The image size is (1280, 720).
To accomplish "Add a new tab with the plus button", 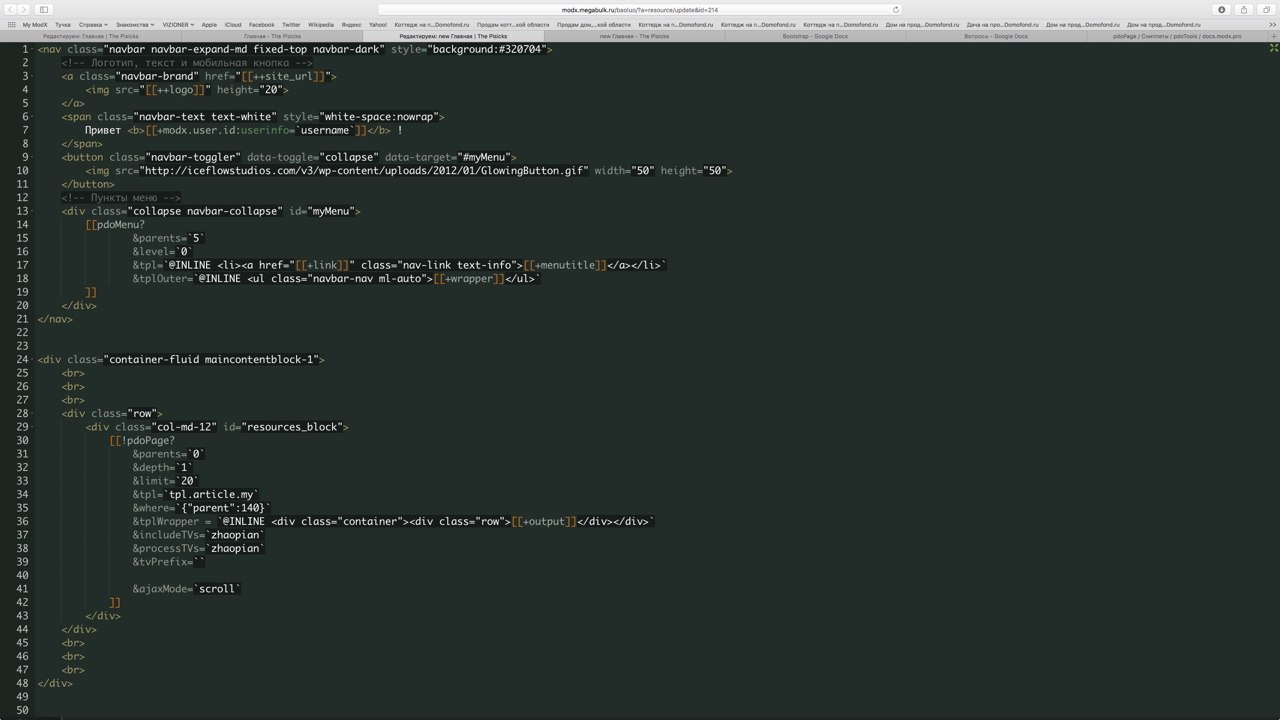I will pyautogui.click(x=1273, y=36).
